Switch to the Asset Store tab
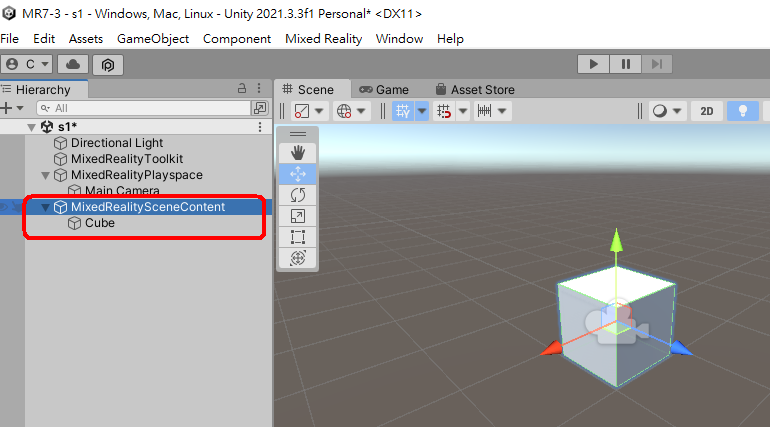Screen dimensions: 770x427 (475, 89)
